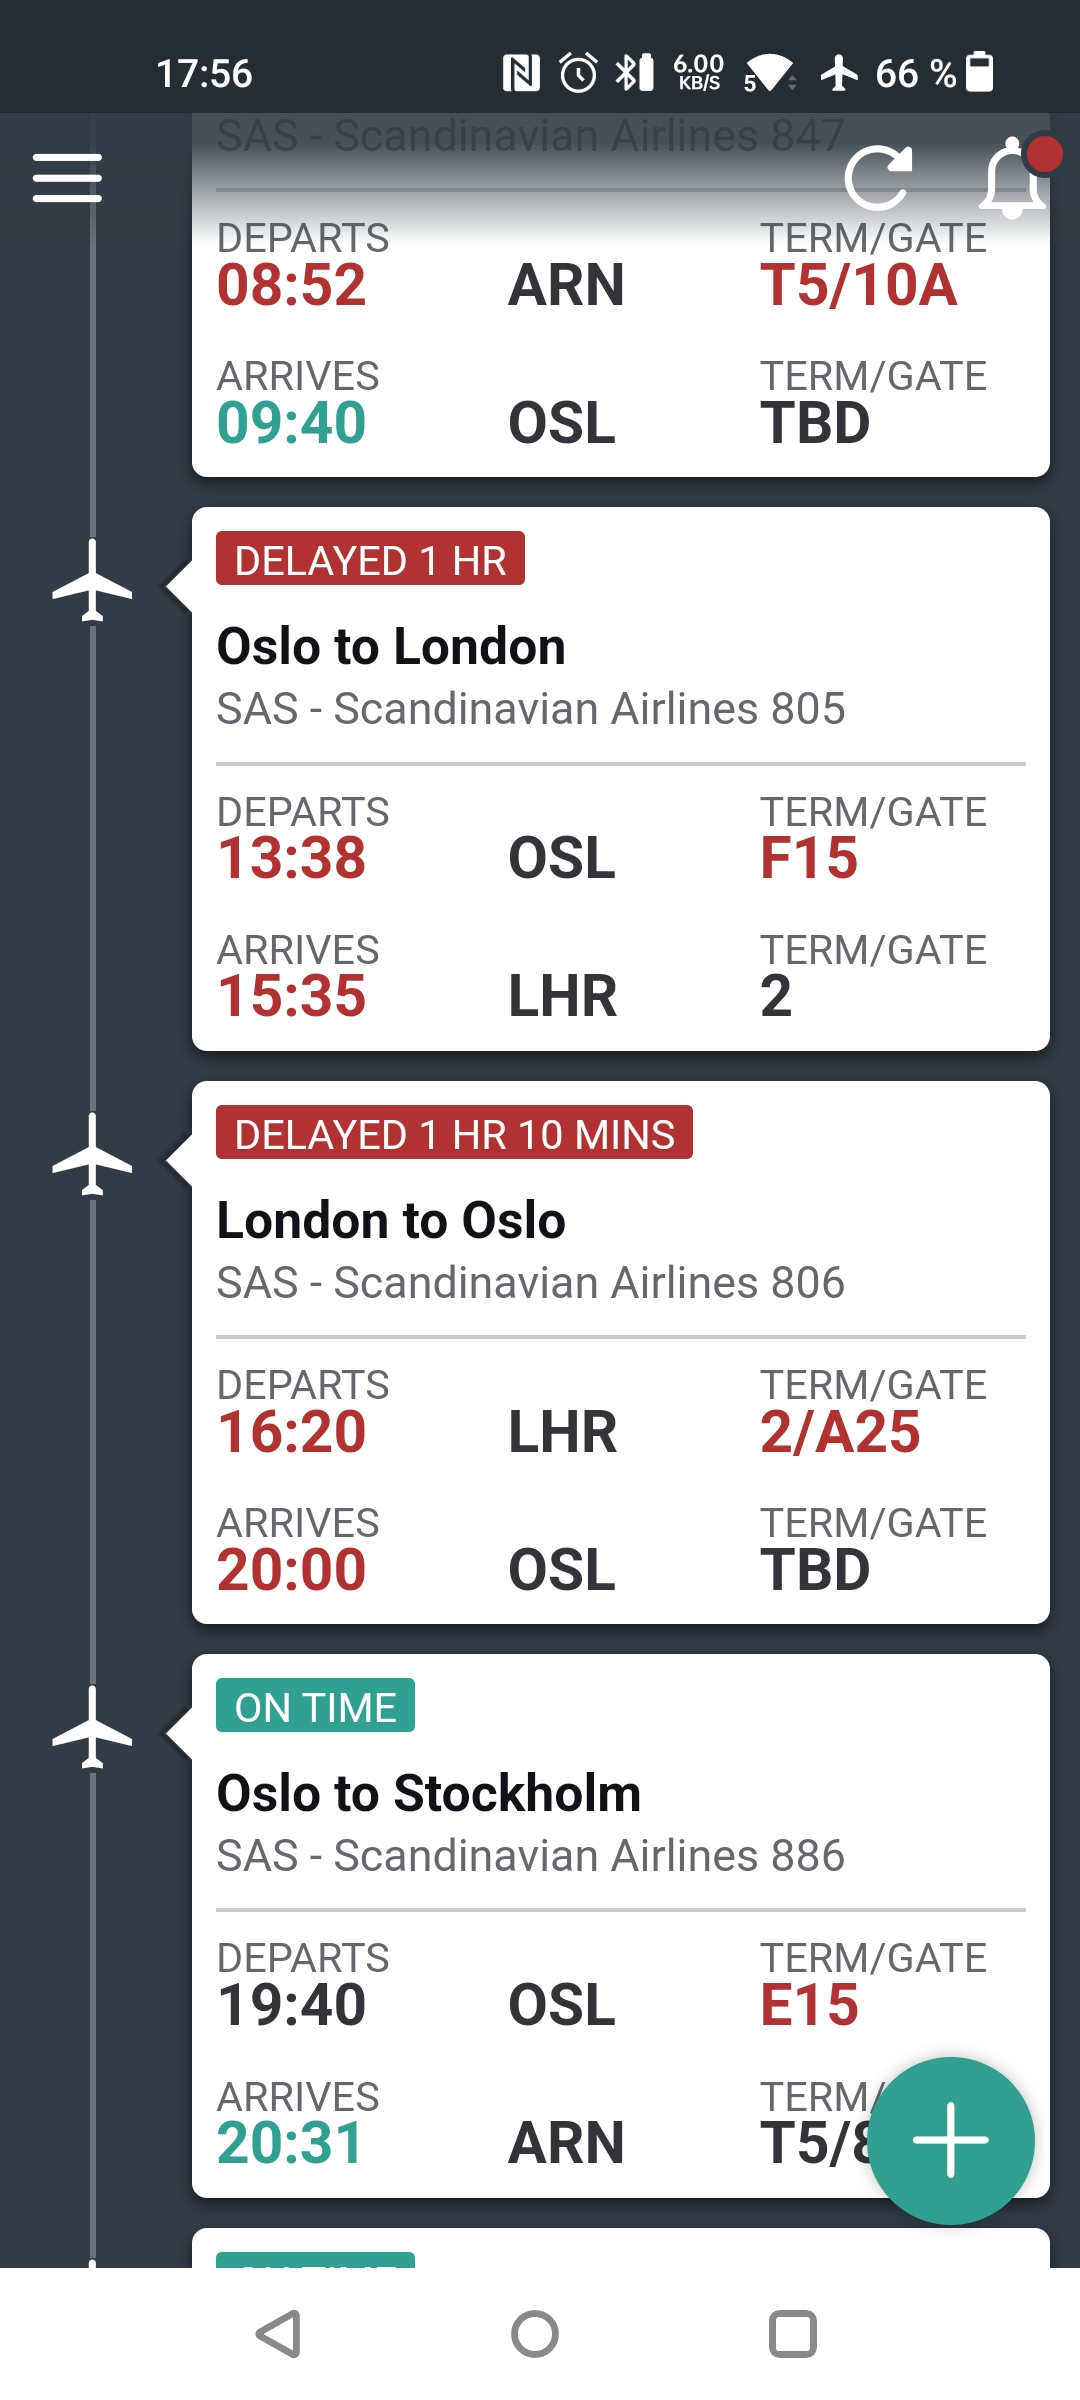Tap airplane icon beside London to Oslo
The width and height of the screenshot is (1080, 2400).
pyautogui.click(x=92, y=1154)
